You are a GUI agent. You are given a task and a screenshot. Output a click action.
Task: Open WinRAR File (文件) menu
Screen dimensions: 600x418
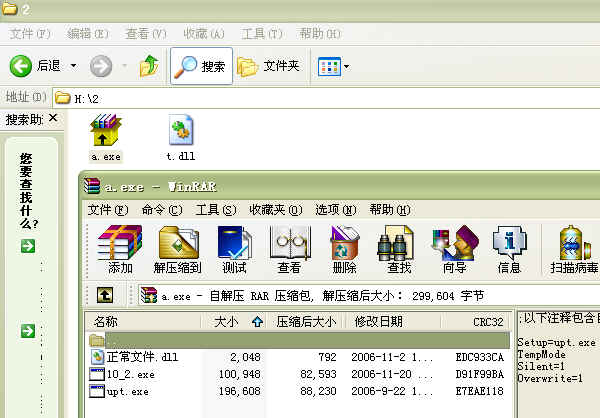pyautogui.click(x=108, y=210)
